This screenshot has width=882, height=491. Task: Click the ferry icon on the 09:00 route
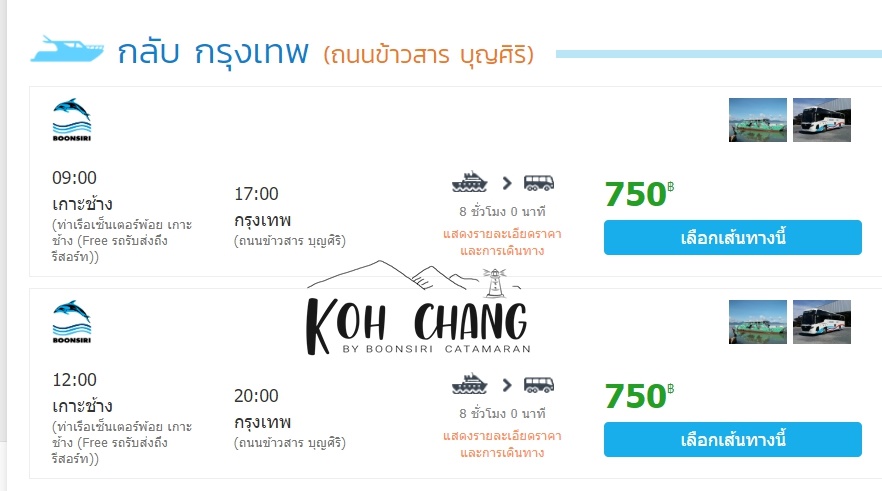[x=468, y=183]
